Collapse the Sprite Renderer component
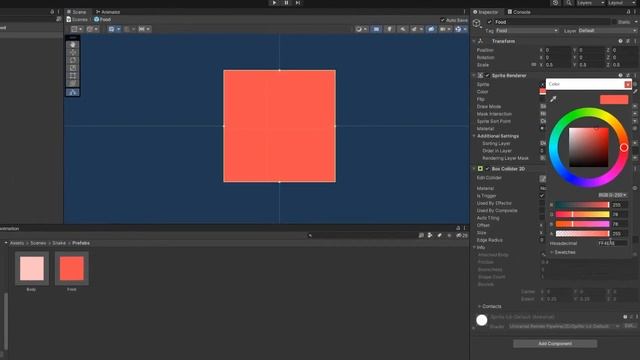The image size is (640, 360). tap(474, 76)
